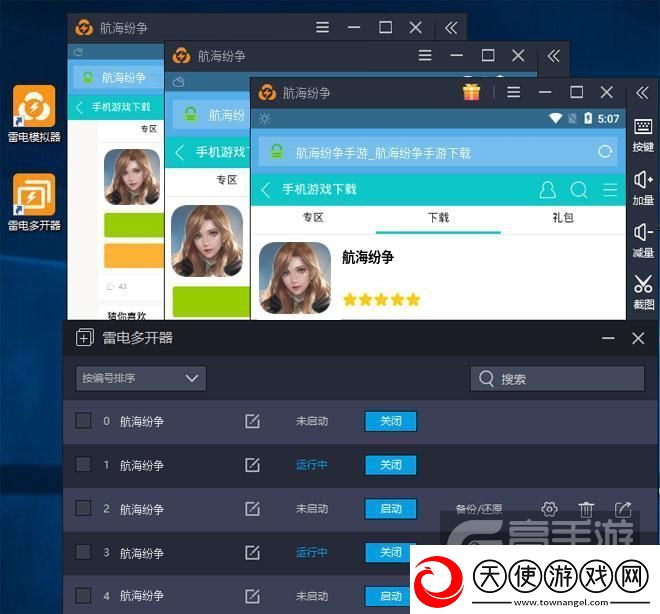Delete instance 2 with the trash icon
The height and width of the screenshot is (614, 660).
pyautogui.click(x=585, y=509)
